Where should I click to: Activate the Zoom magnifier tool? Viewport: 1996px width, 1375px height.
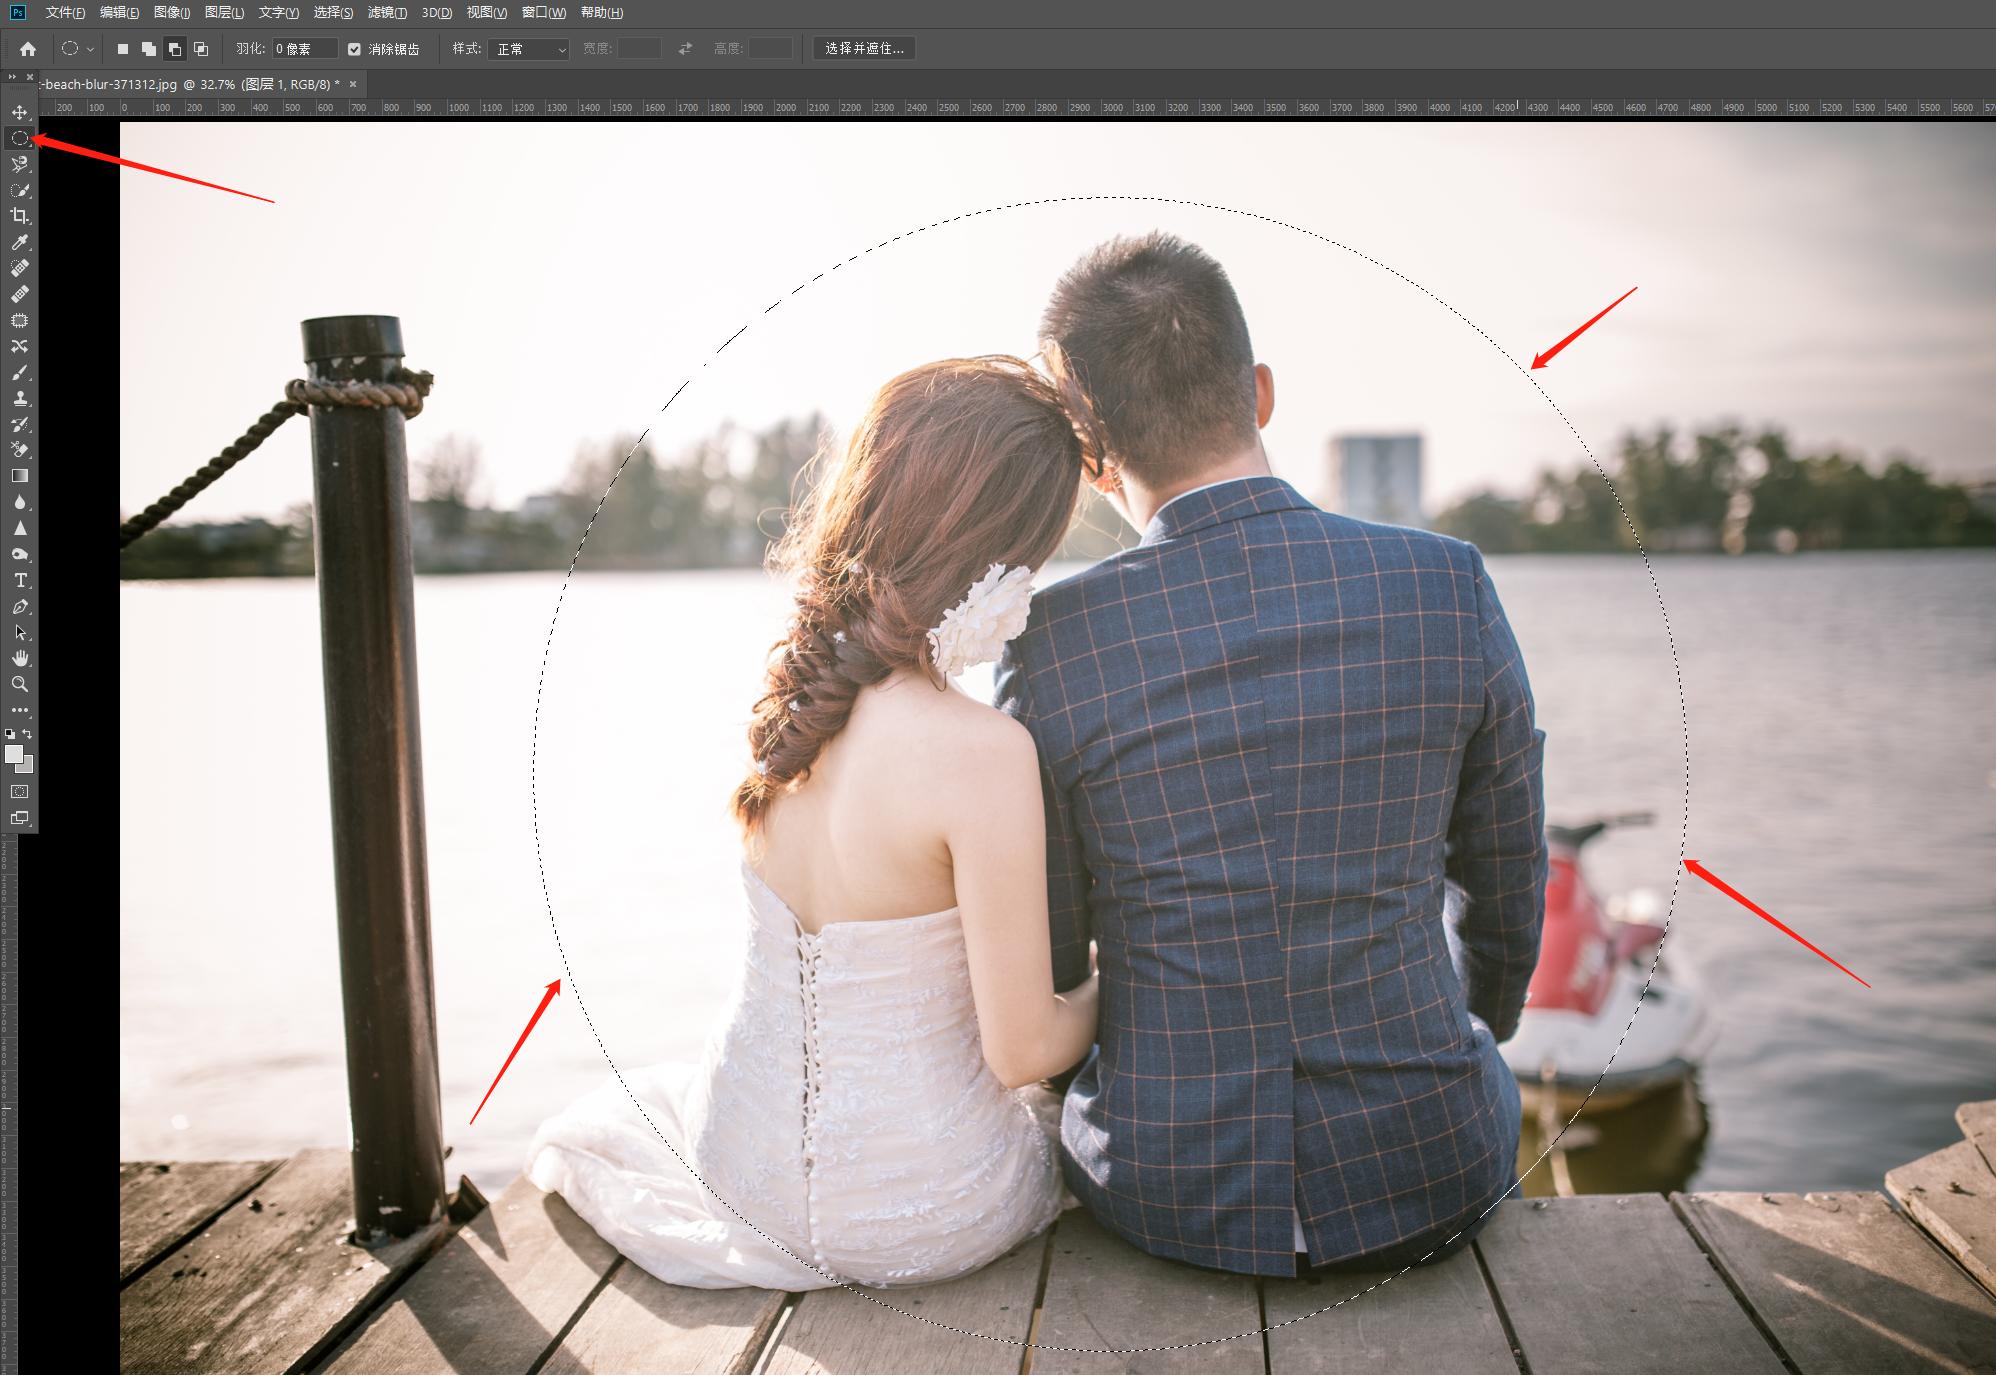coord(19,684)
